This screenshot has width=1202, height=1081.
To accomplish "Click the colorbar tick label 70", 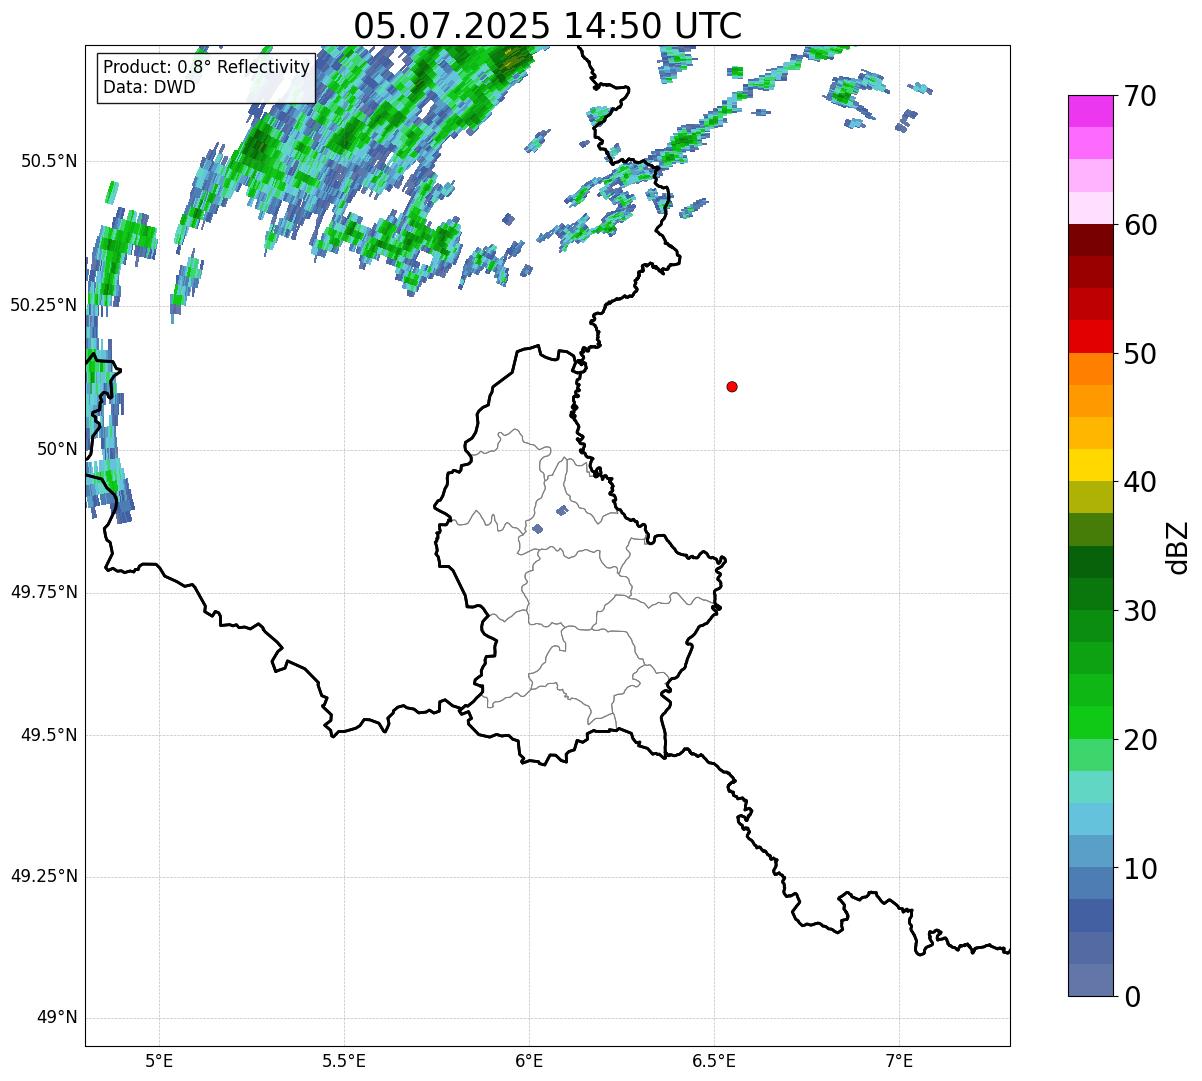I will click(x=1140, y=96).
